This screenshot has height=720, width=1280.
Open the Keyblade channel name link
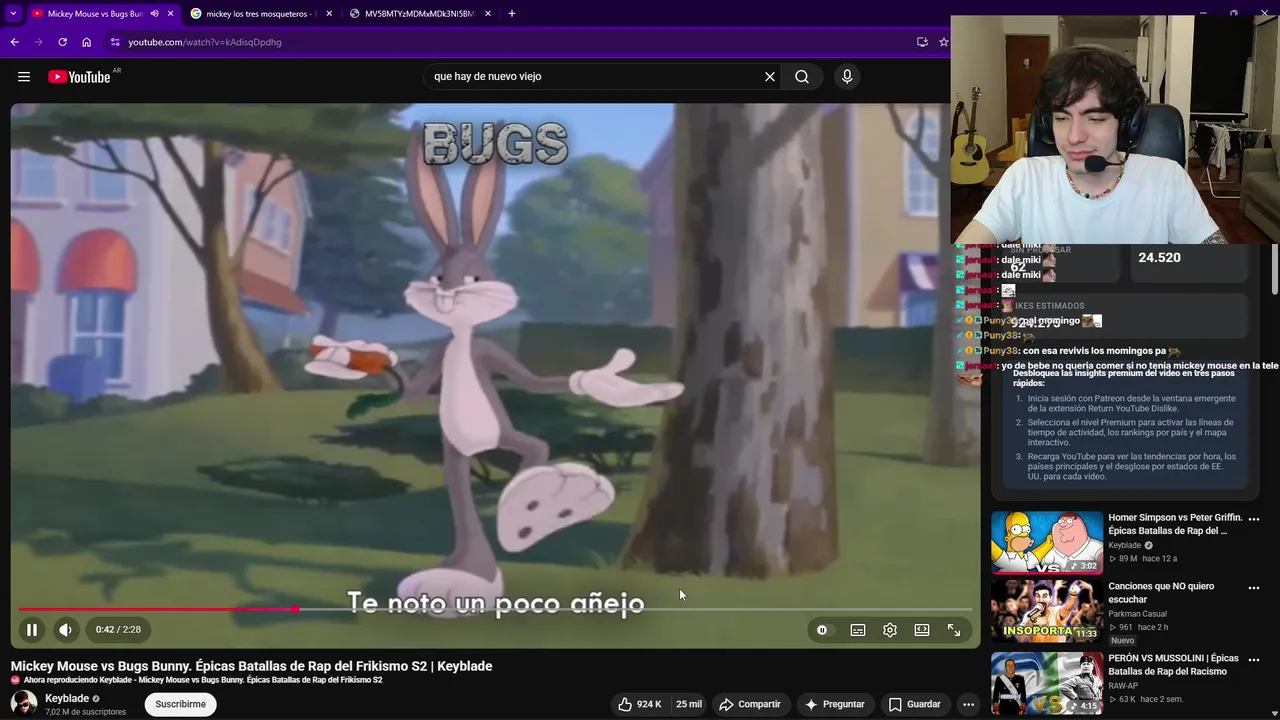coord(67,698)
